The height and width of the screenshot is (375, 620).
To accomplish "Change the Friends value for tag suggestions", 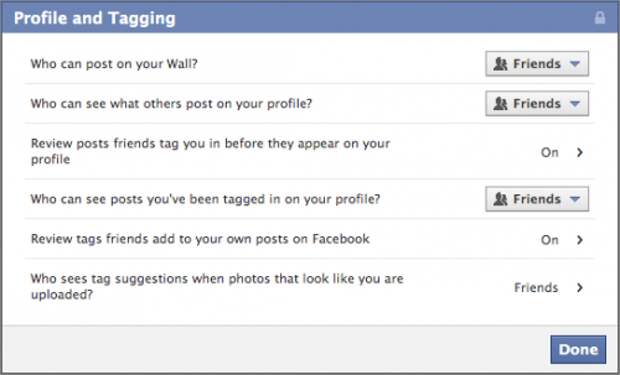I will point(536,288).
